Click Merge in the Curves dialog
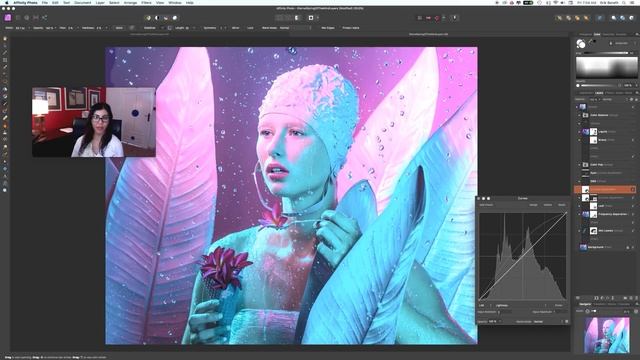Image resolution: width=640 pixels, height=360 pixels. (x=533, y=205)
